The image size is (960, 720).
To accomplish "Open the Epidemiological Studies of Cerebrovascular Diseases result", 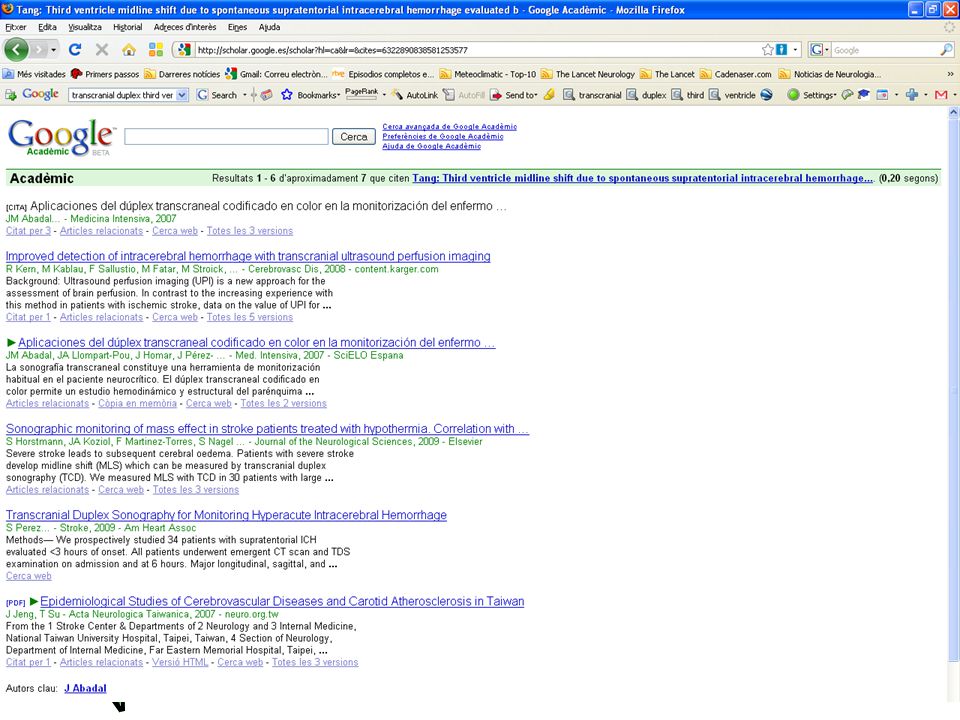I will pyautogui.click(x=282, y=601).
